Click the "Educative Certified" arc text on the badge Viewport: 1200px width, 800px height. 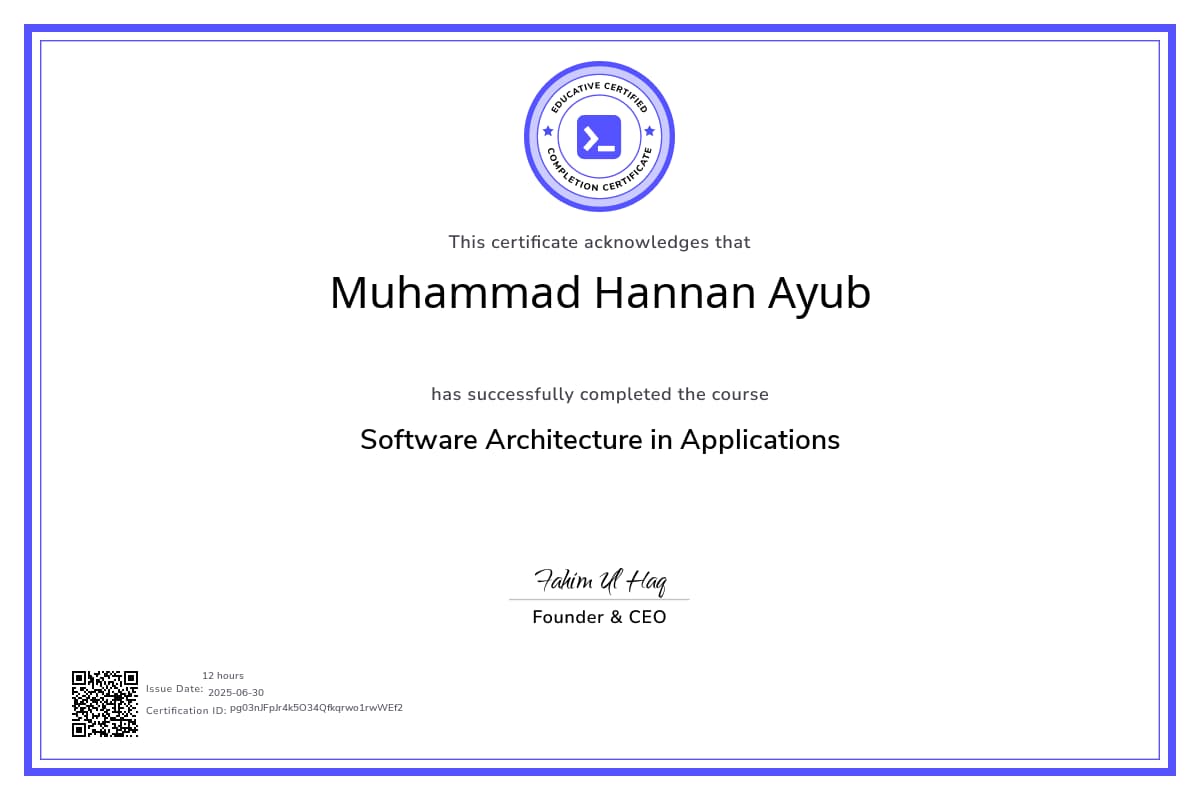coord(599,91)
